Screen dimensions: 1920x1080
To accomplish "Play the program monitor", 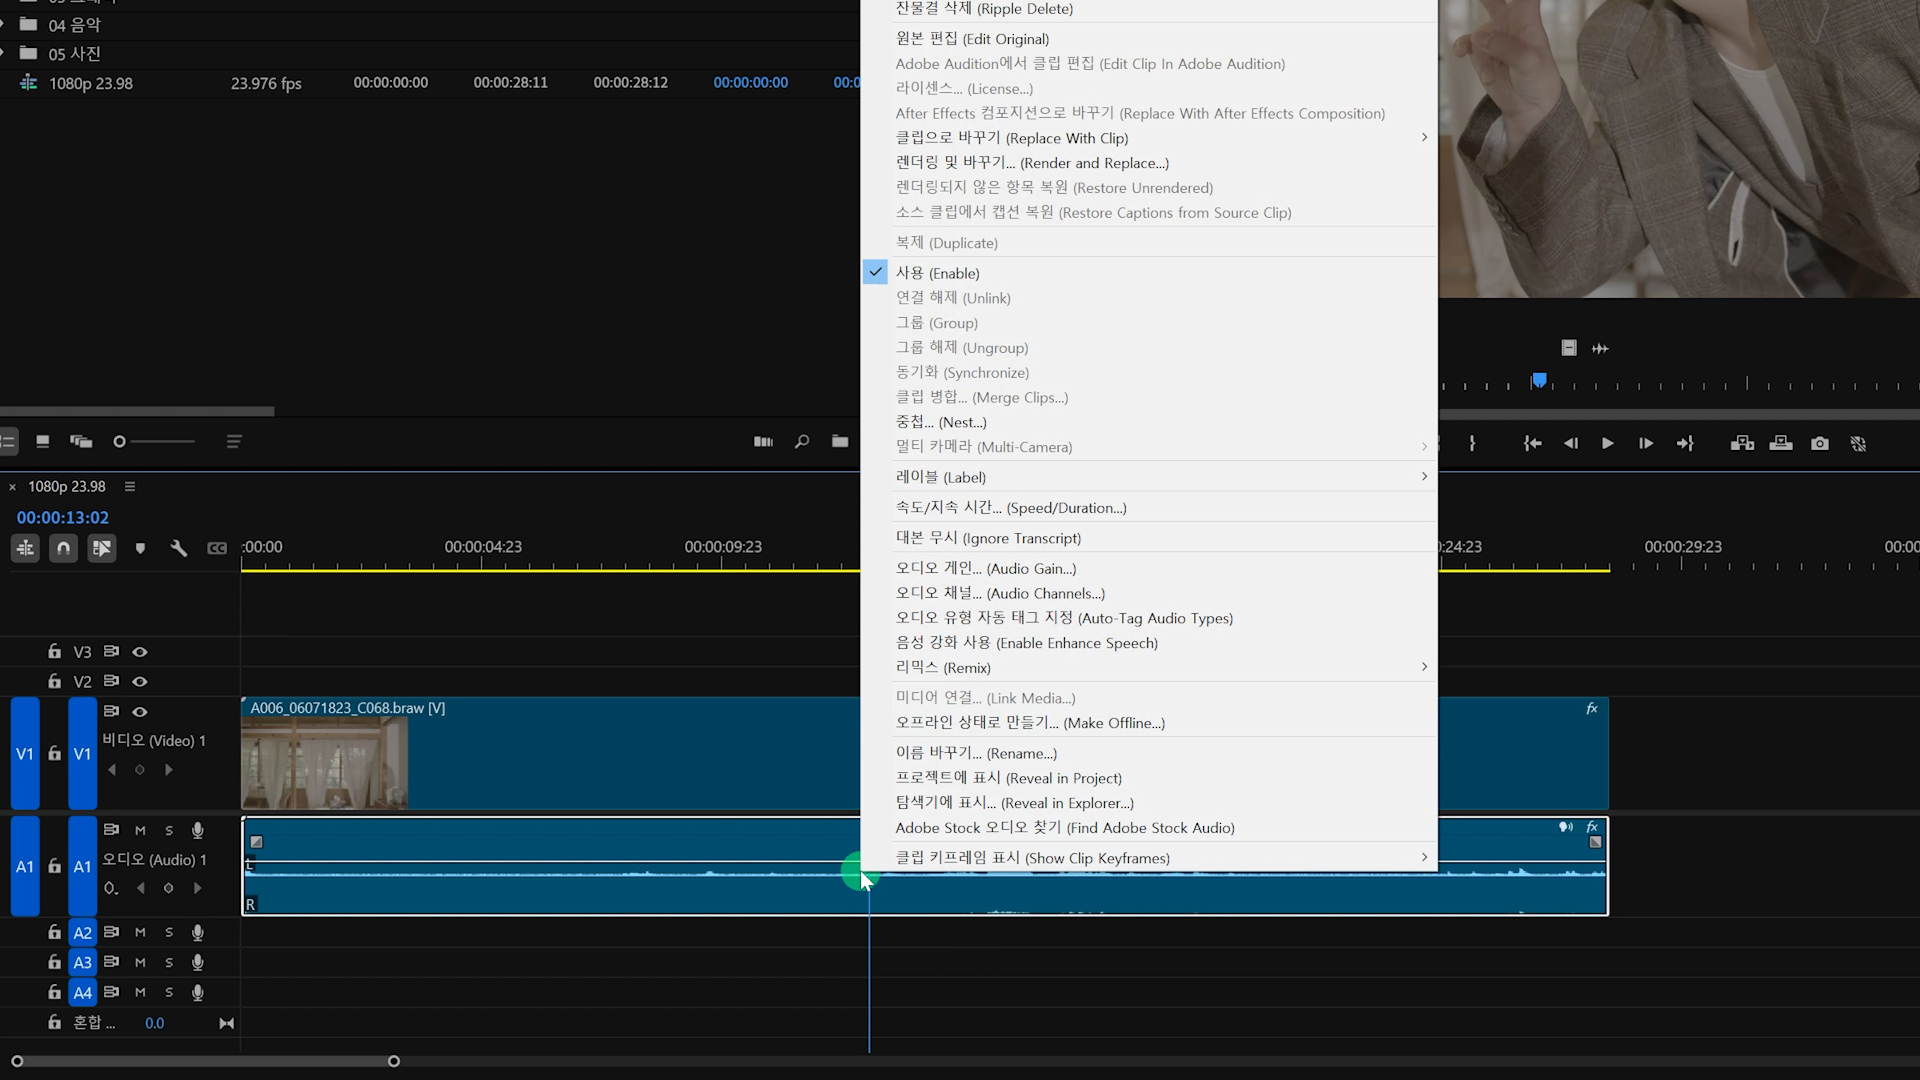I will click(1607, 443).
